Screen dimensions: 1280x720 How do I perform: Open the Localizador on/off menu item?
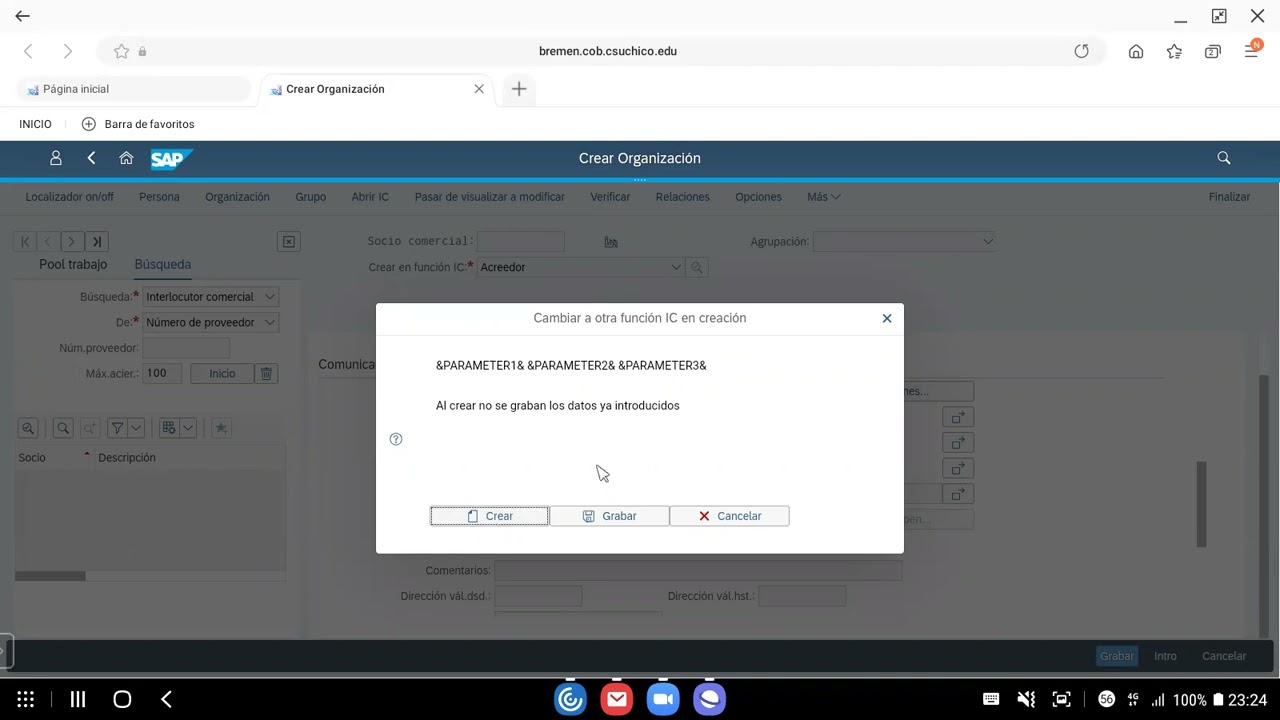click(70, 197)
